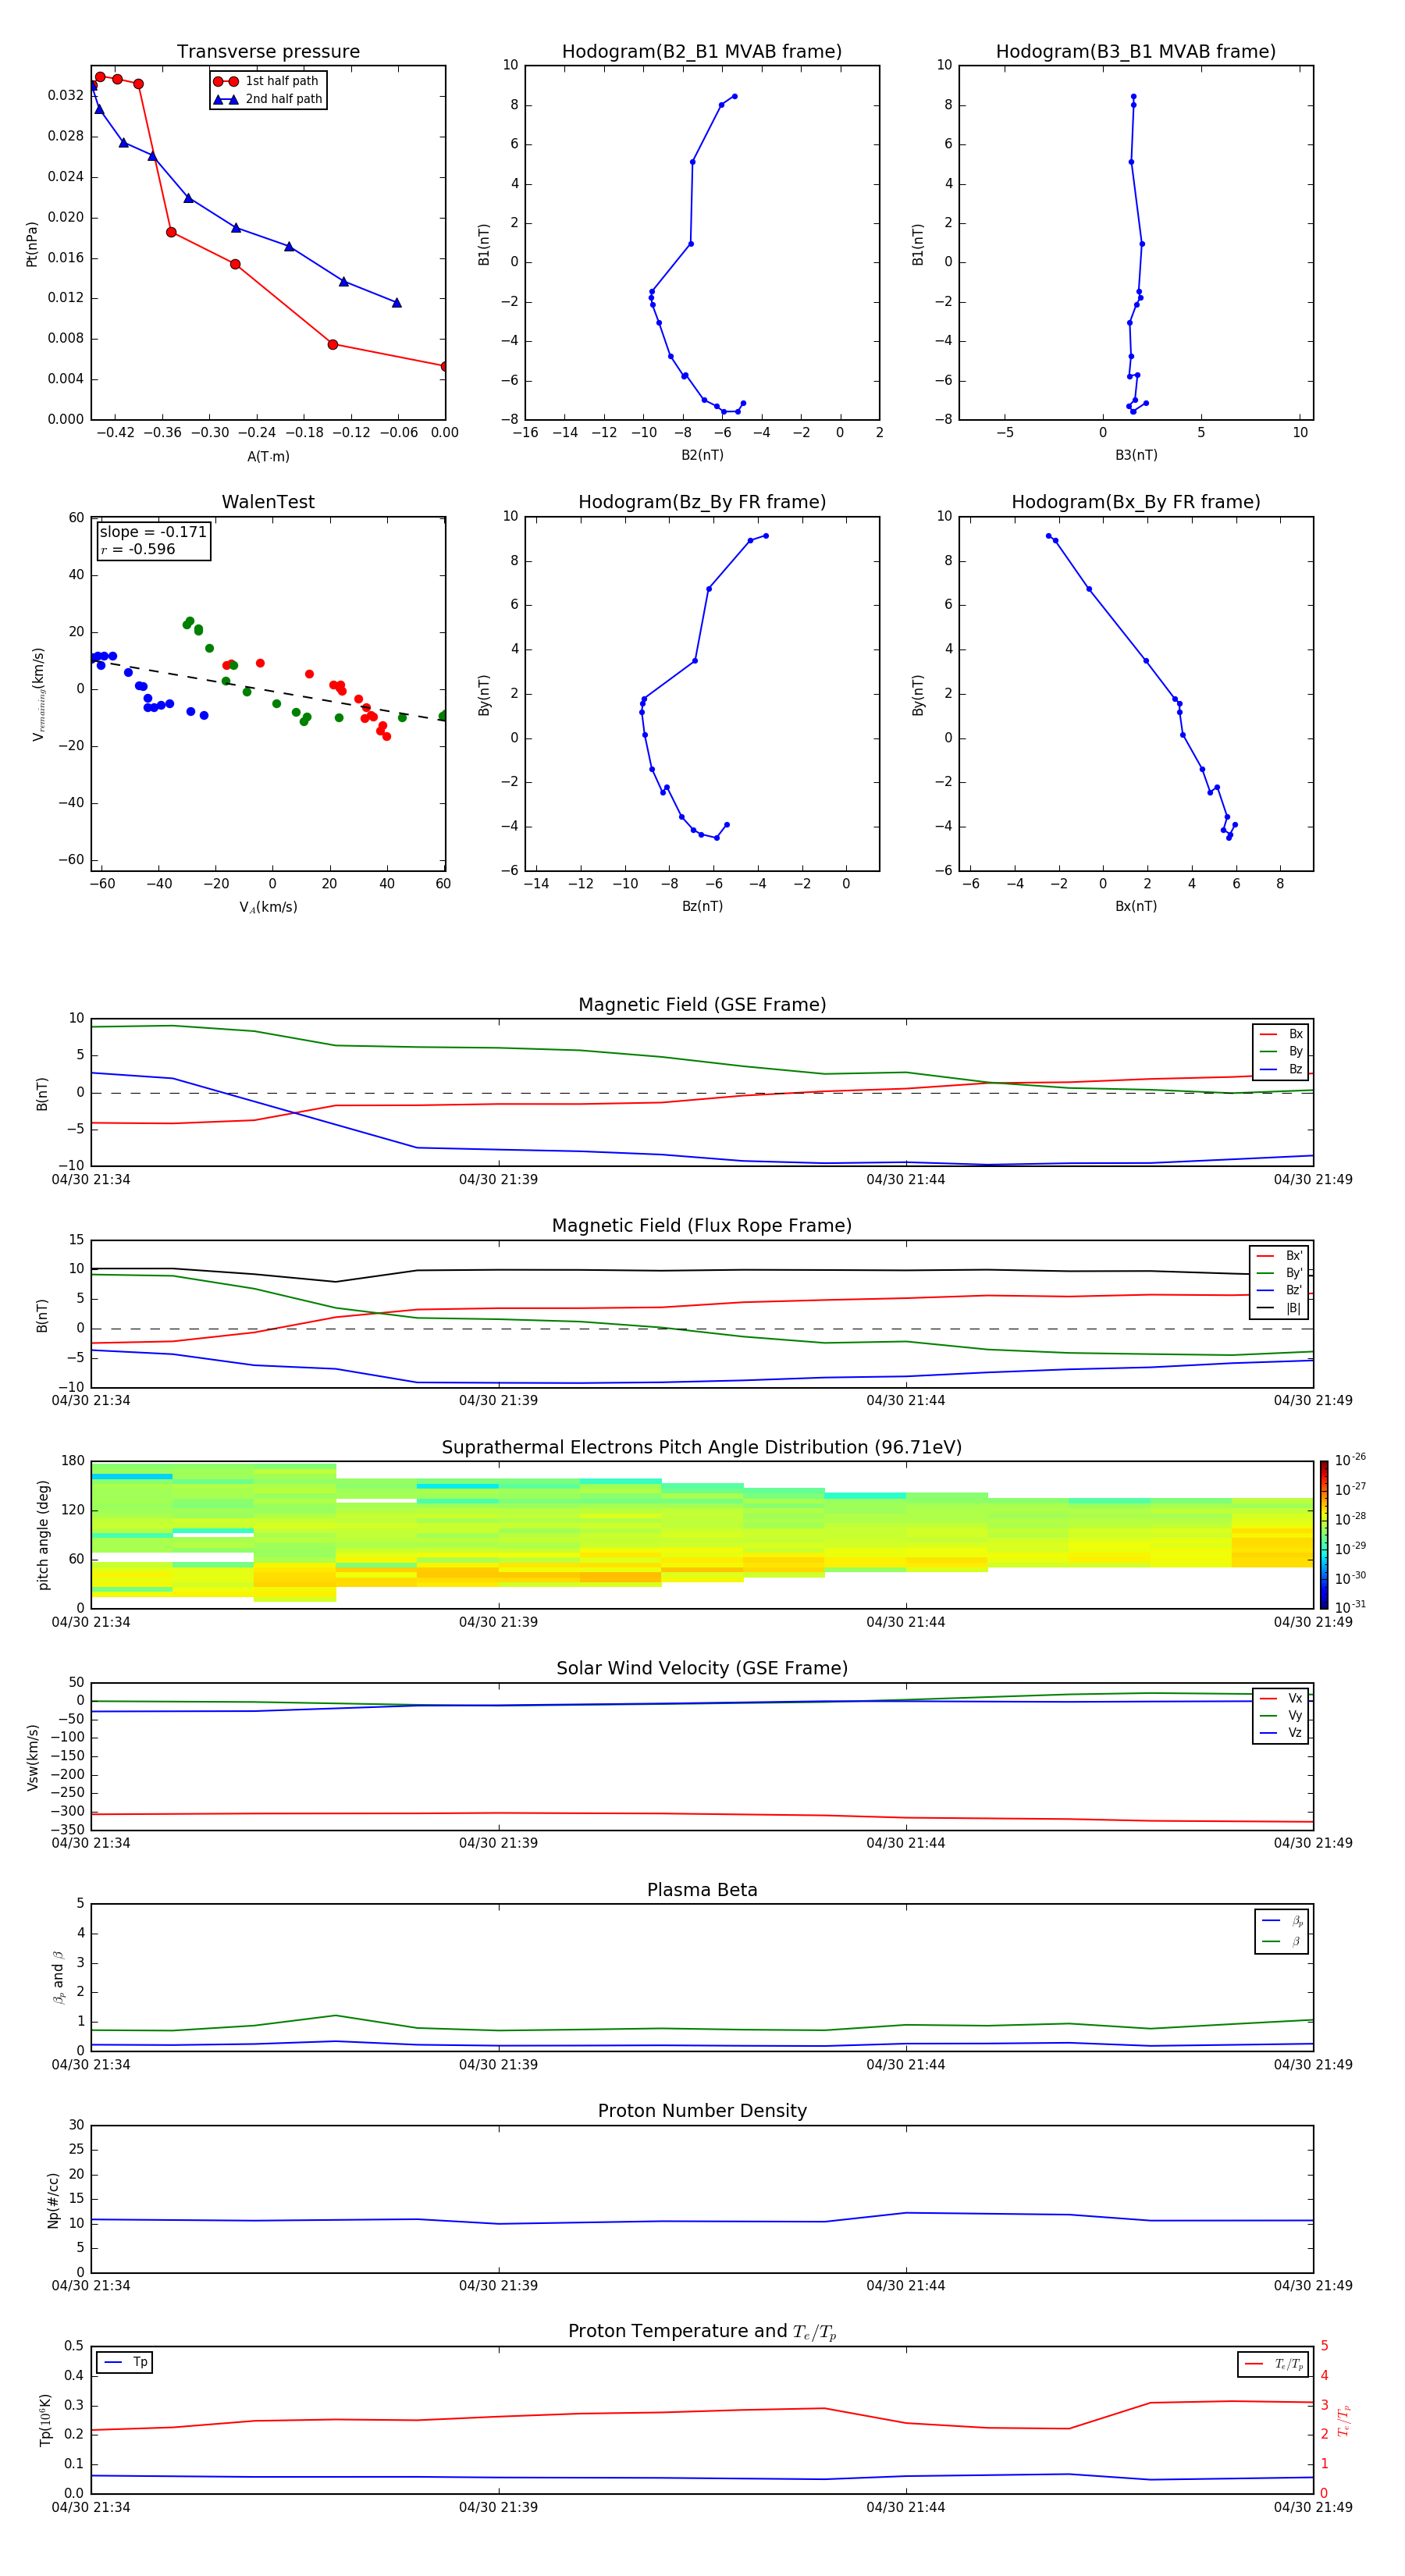
Task: Select By' entry in Flux Rope legend
Action: coord(1279,1273)
